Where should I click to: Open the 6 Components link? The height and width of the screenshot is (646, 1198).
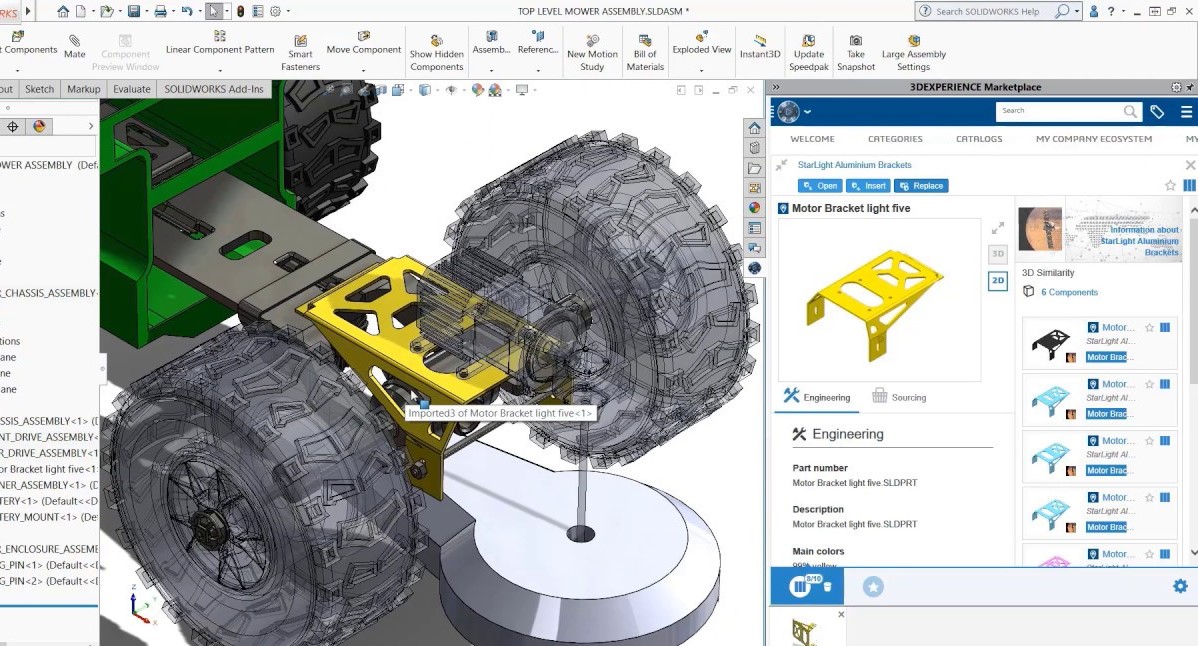(x=1069, y=292)
